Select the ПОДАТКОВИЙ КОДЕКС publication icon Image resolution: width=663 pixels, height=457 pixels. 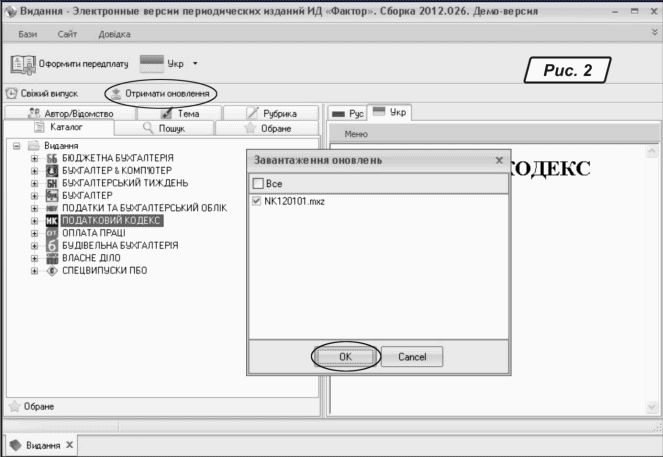[52, 220]
